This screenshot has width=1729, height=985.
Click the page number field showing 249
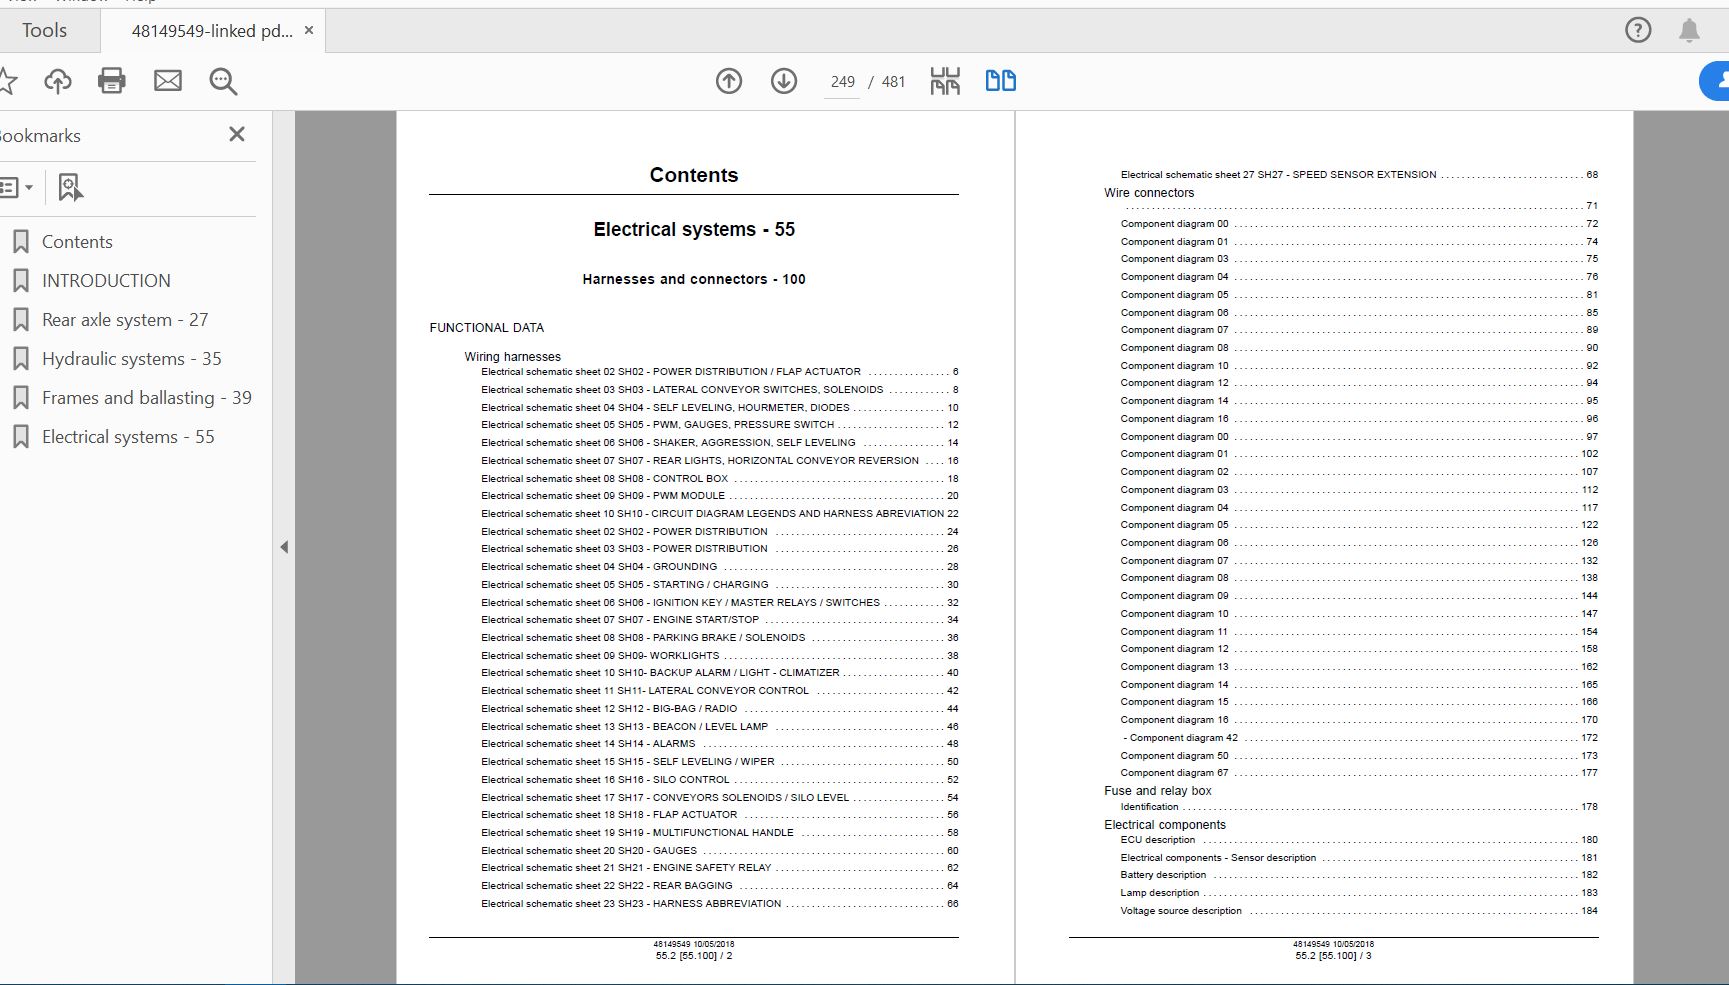843,82
